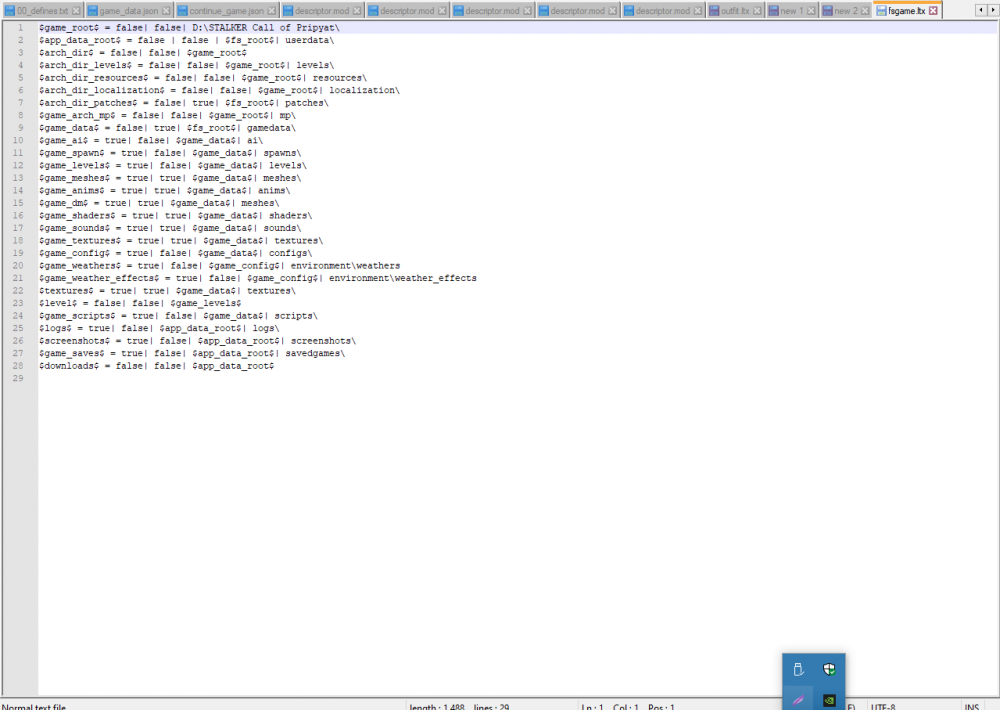
Task: Click the Windows Security shield tray icon
Action: (x=829, y=670)
